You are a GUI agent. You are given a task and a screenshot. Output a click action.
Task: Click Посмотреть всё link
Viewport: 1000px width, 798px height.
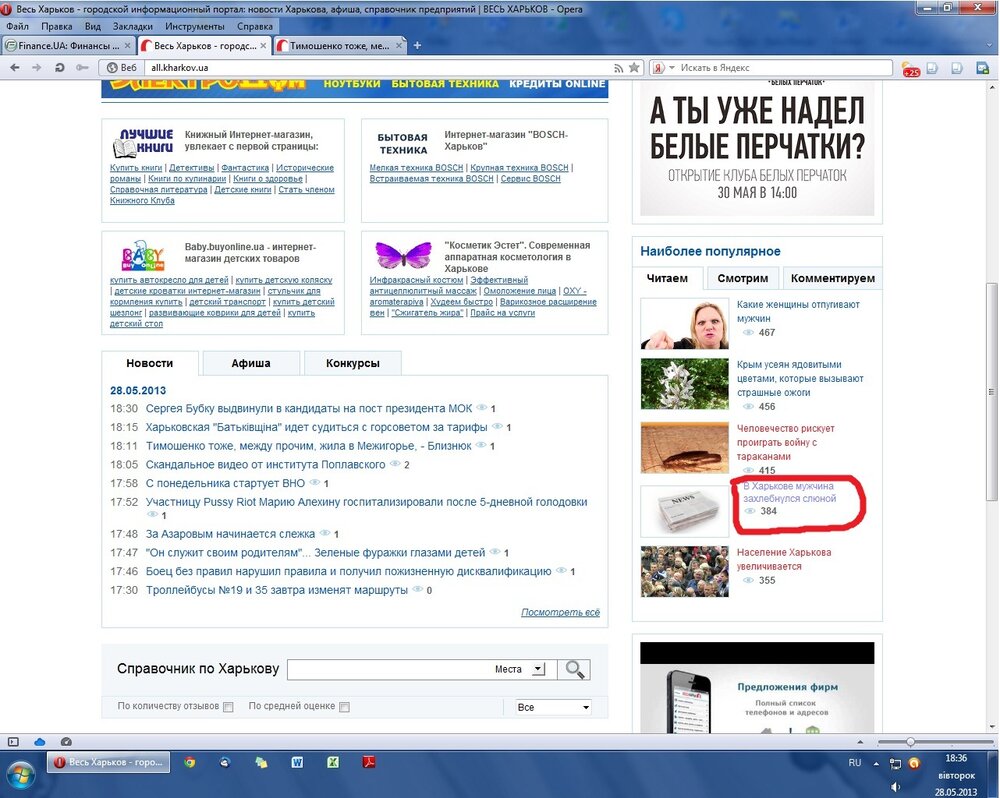point(560,612)
